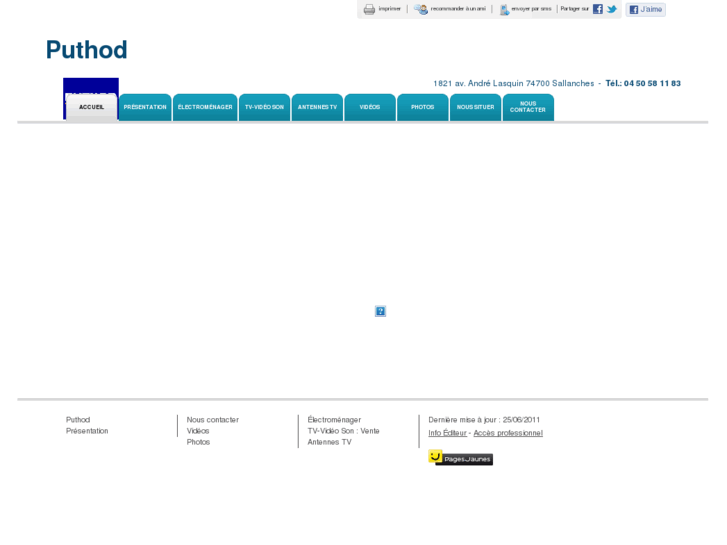
Task: Open the PagesJaunes logo link
Action: click(x=460, y=457)
